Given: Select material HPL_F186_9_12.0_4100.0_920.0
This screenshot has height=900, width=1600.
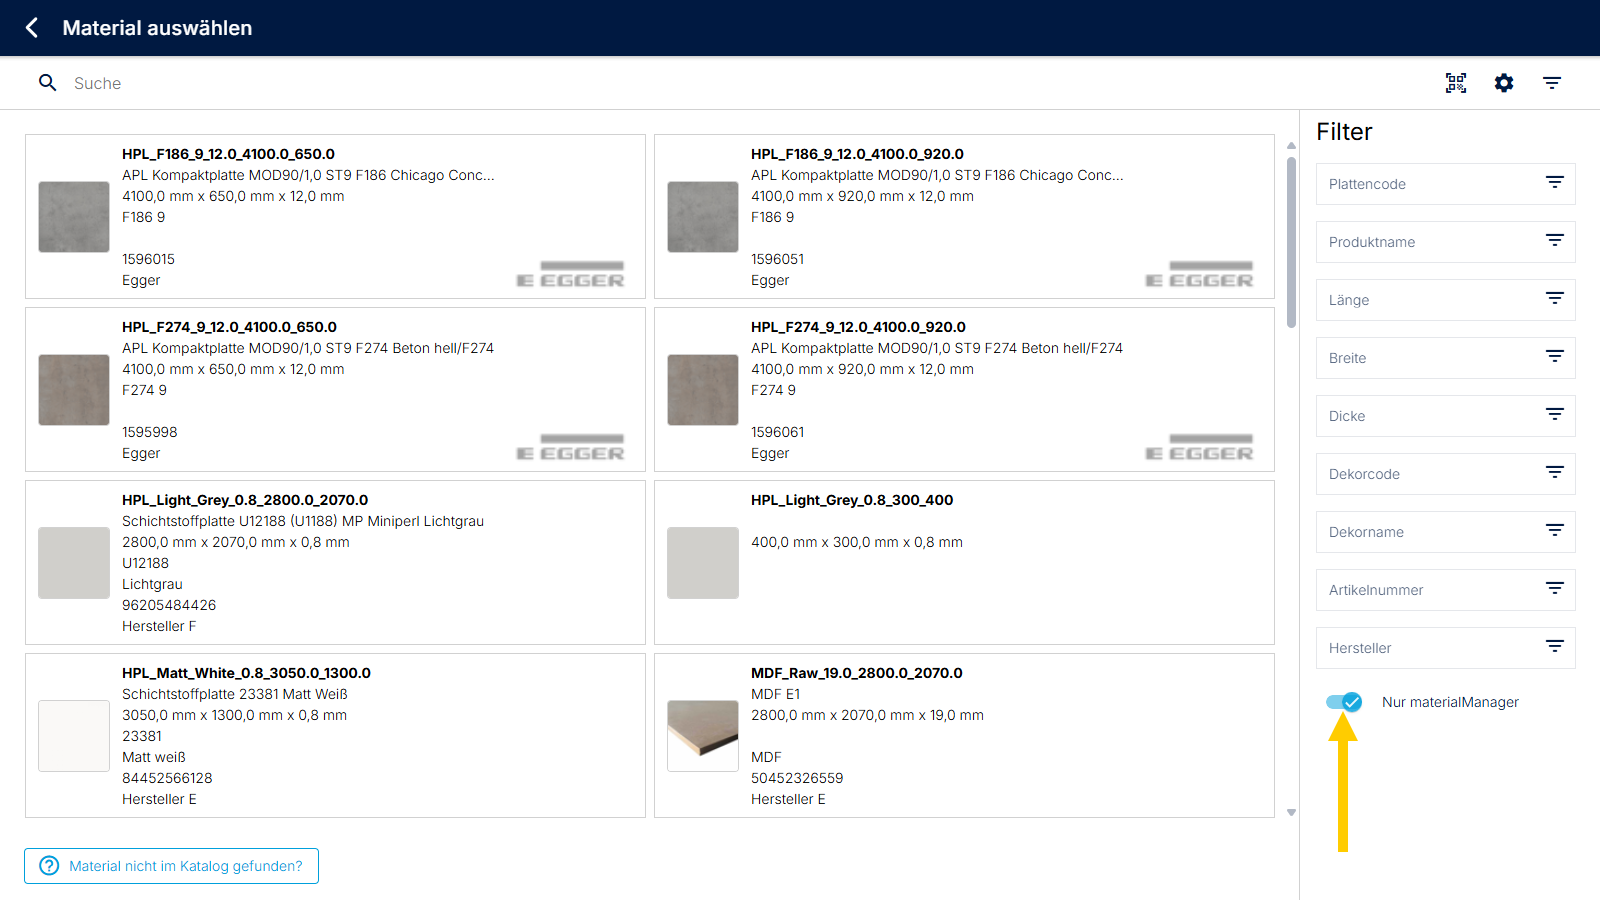Looking at the screenshot, I should pos(964,217).
